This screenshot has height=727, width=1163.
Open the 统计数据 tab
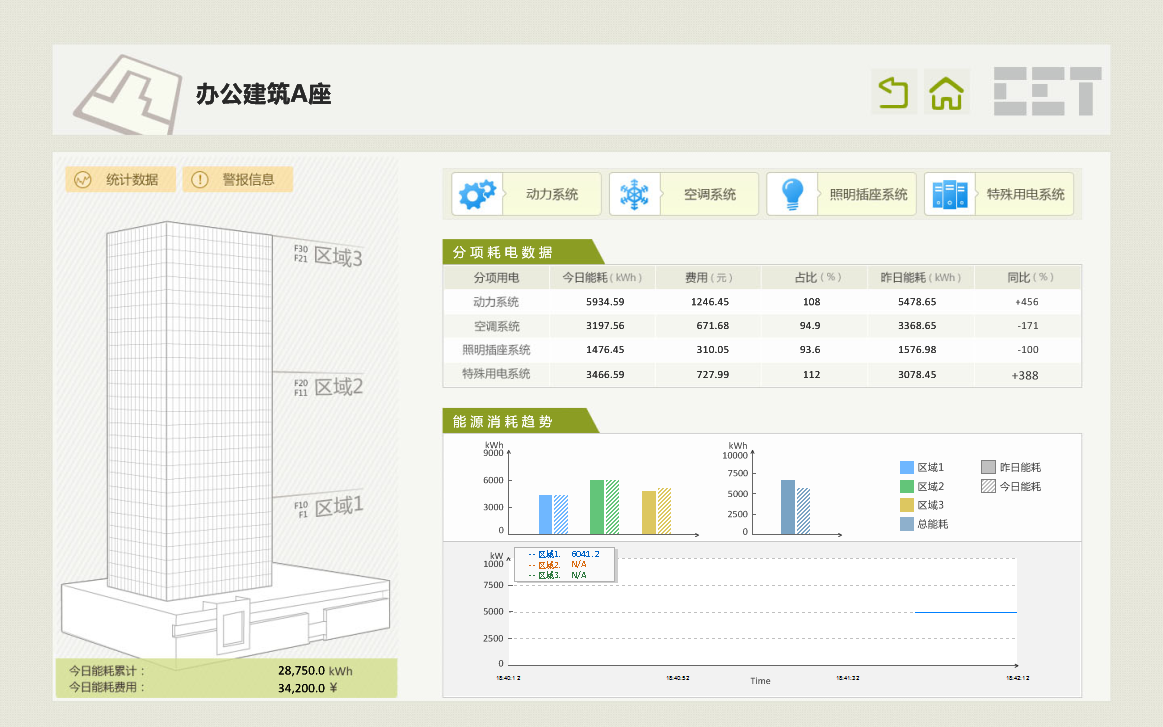[120, 180]
